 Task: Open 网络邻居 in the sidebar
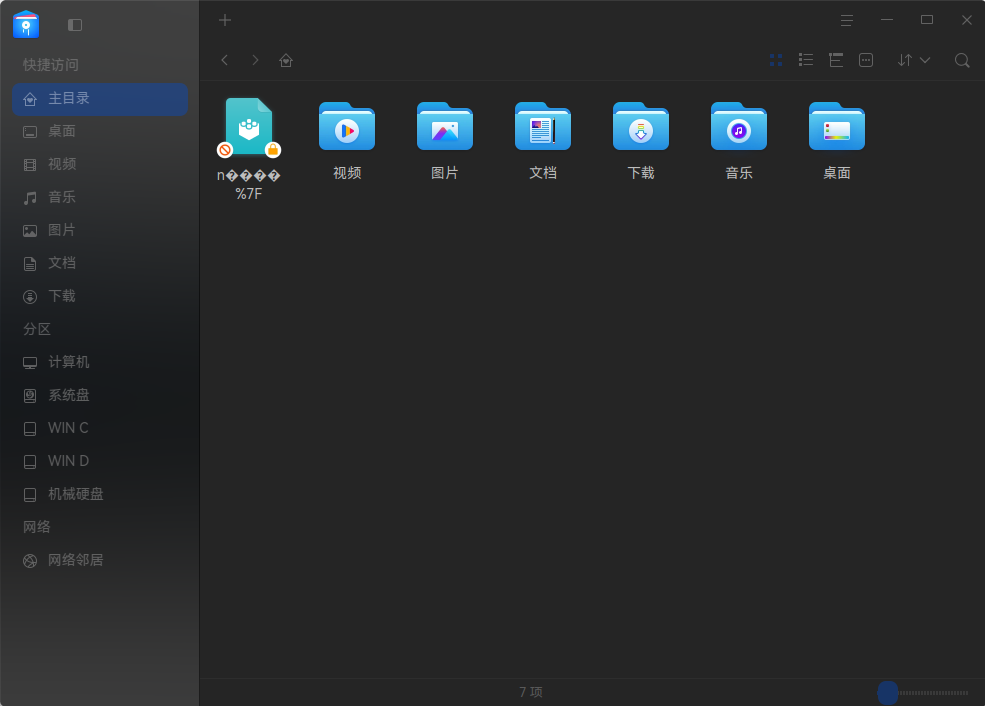click(x=100, y=560)
